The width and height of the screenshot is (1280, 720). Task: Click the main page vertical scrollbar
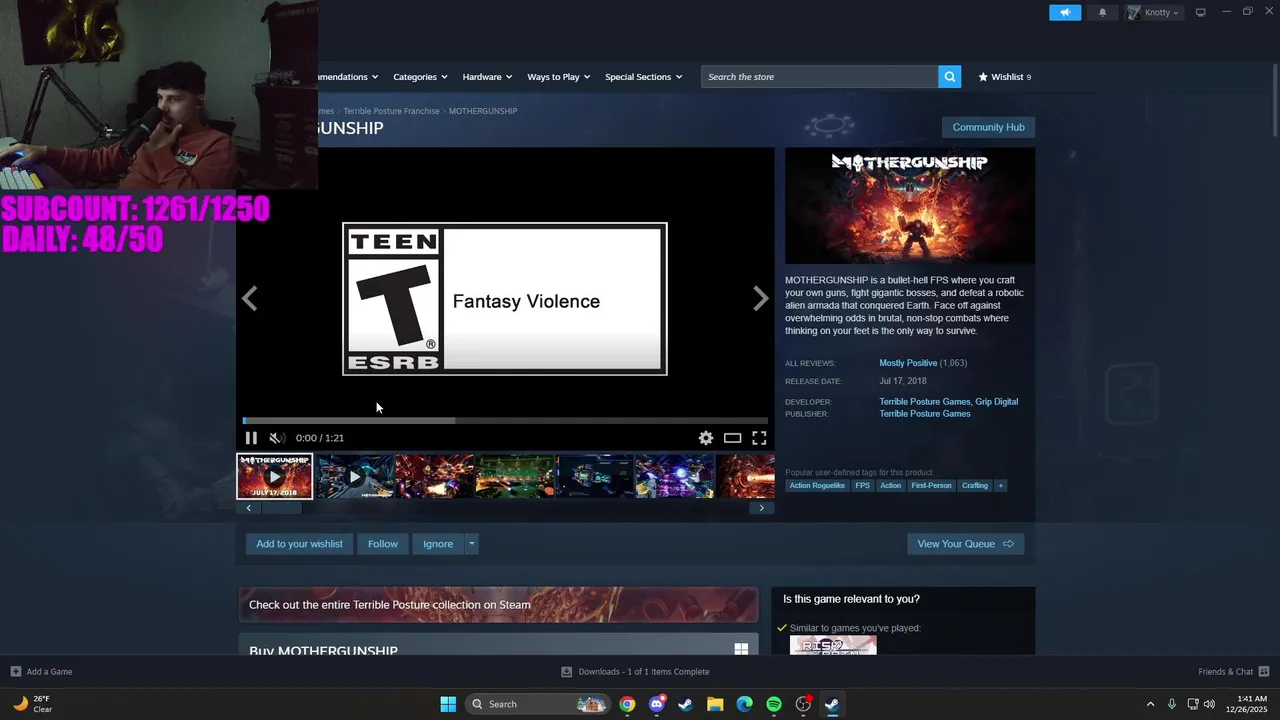tap(1274, 100)
